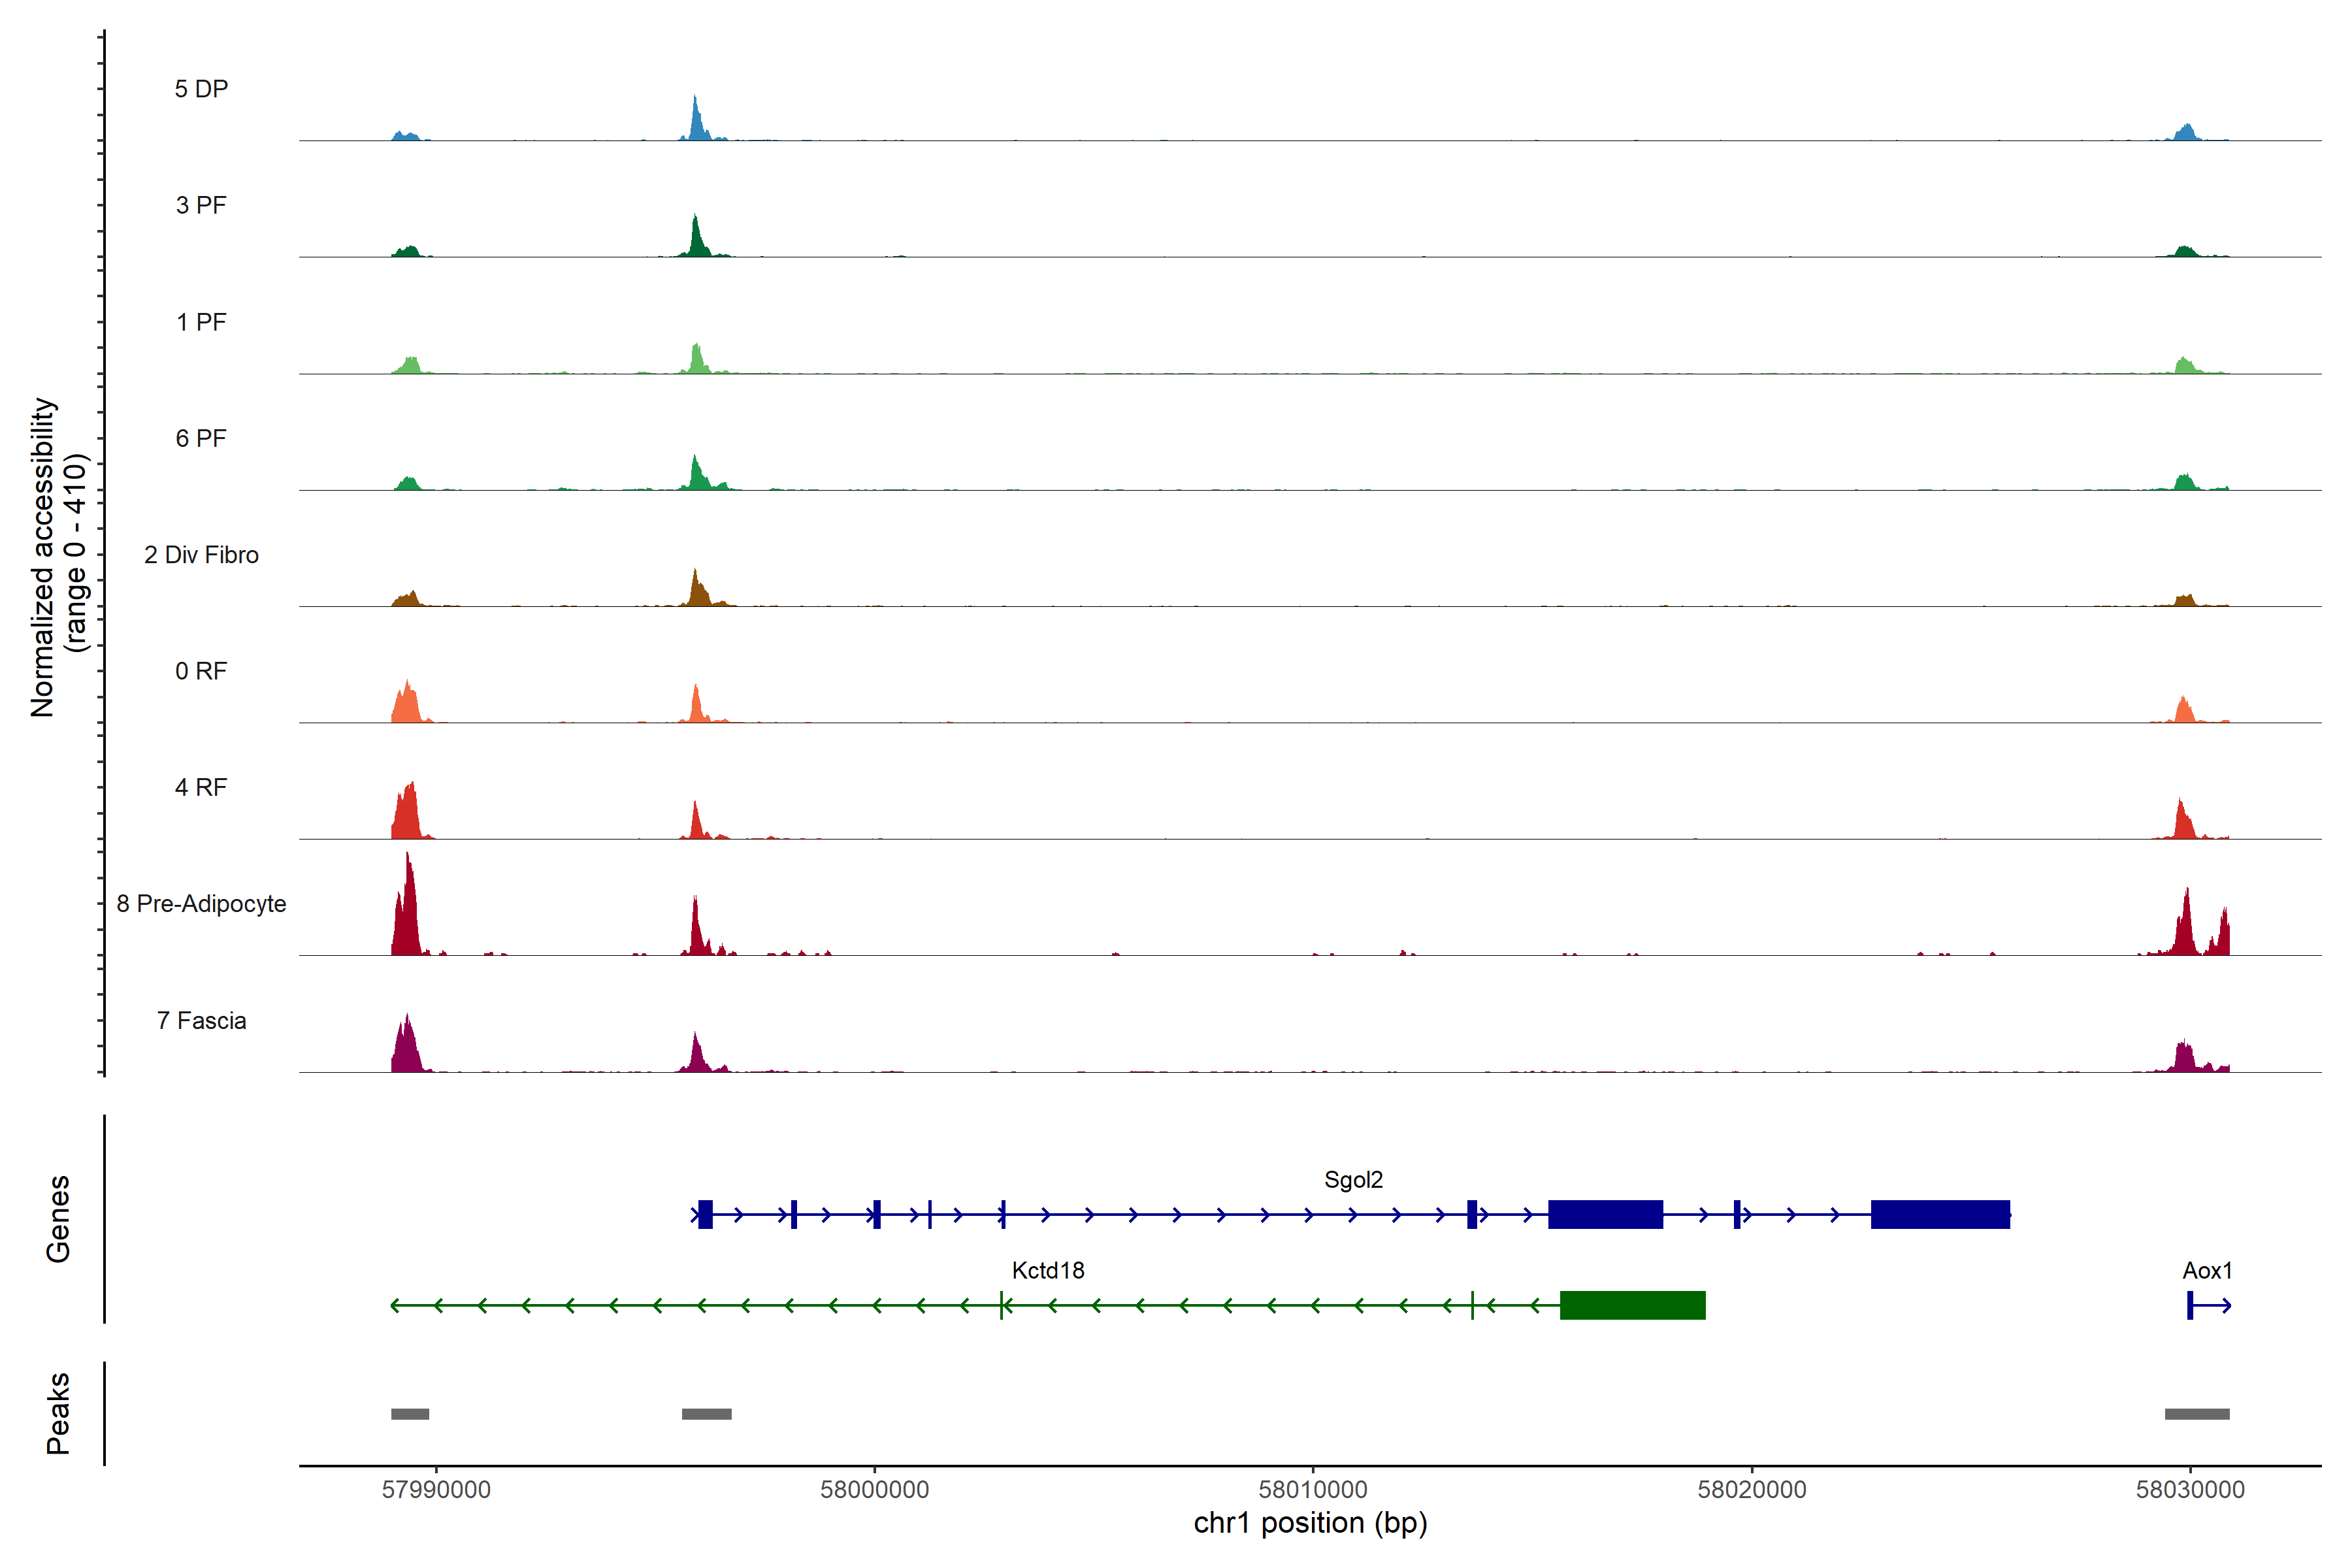
Task: Click the Aox1 gene label
Action: point(2207,1270)
